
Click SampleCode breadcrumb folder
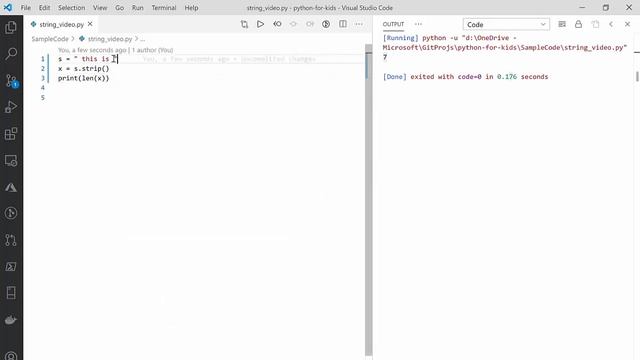(x=50, y=39)
